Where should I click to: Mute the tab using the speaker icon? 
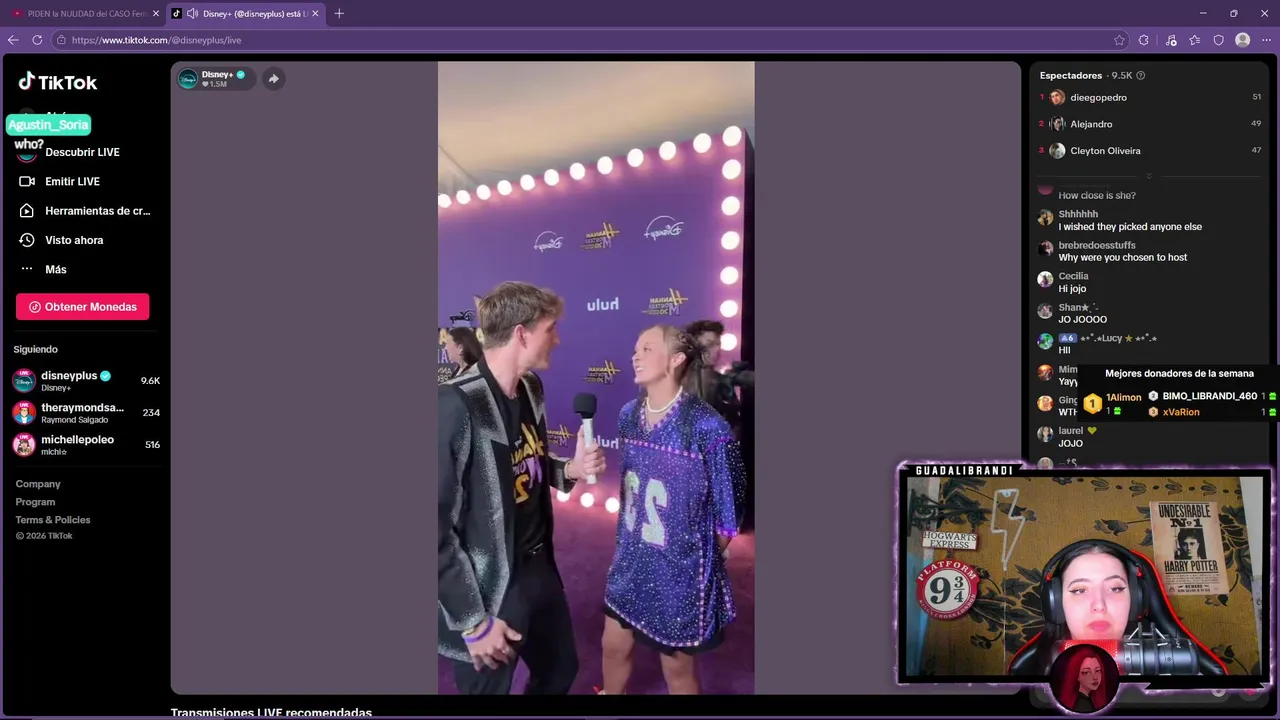point(192,14)
